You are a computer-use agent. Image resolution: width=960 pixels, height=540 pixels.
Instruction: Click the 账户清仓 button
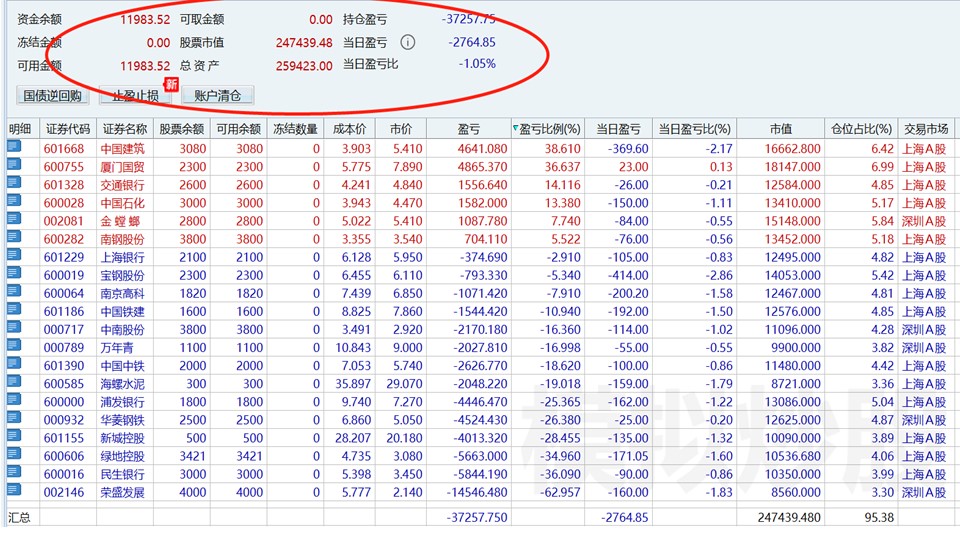click(x=217, y=96)
